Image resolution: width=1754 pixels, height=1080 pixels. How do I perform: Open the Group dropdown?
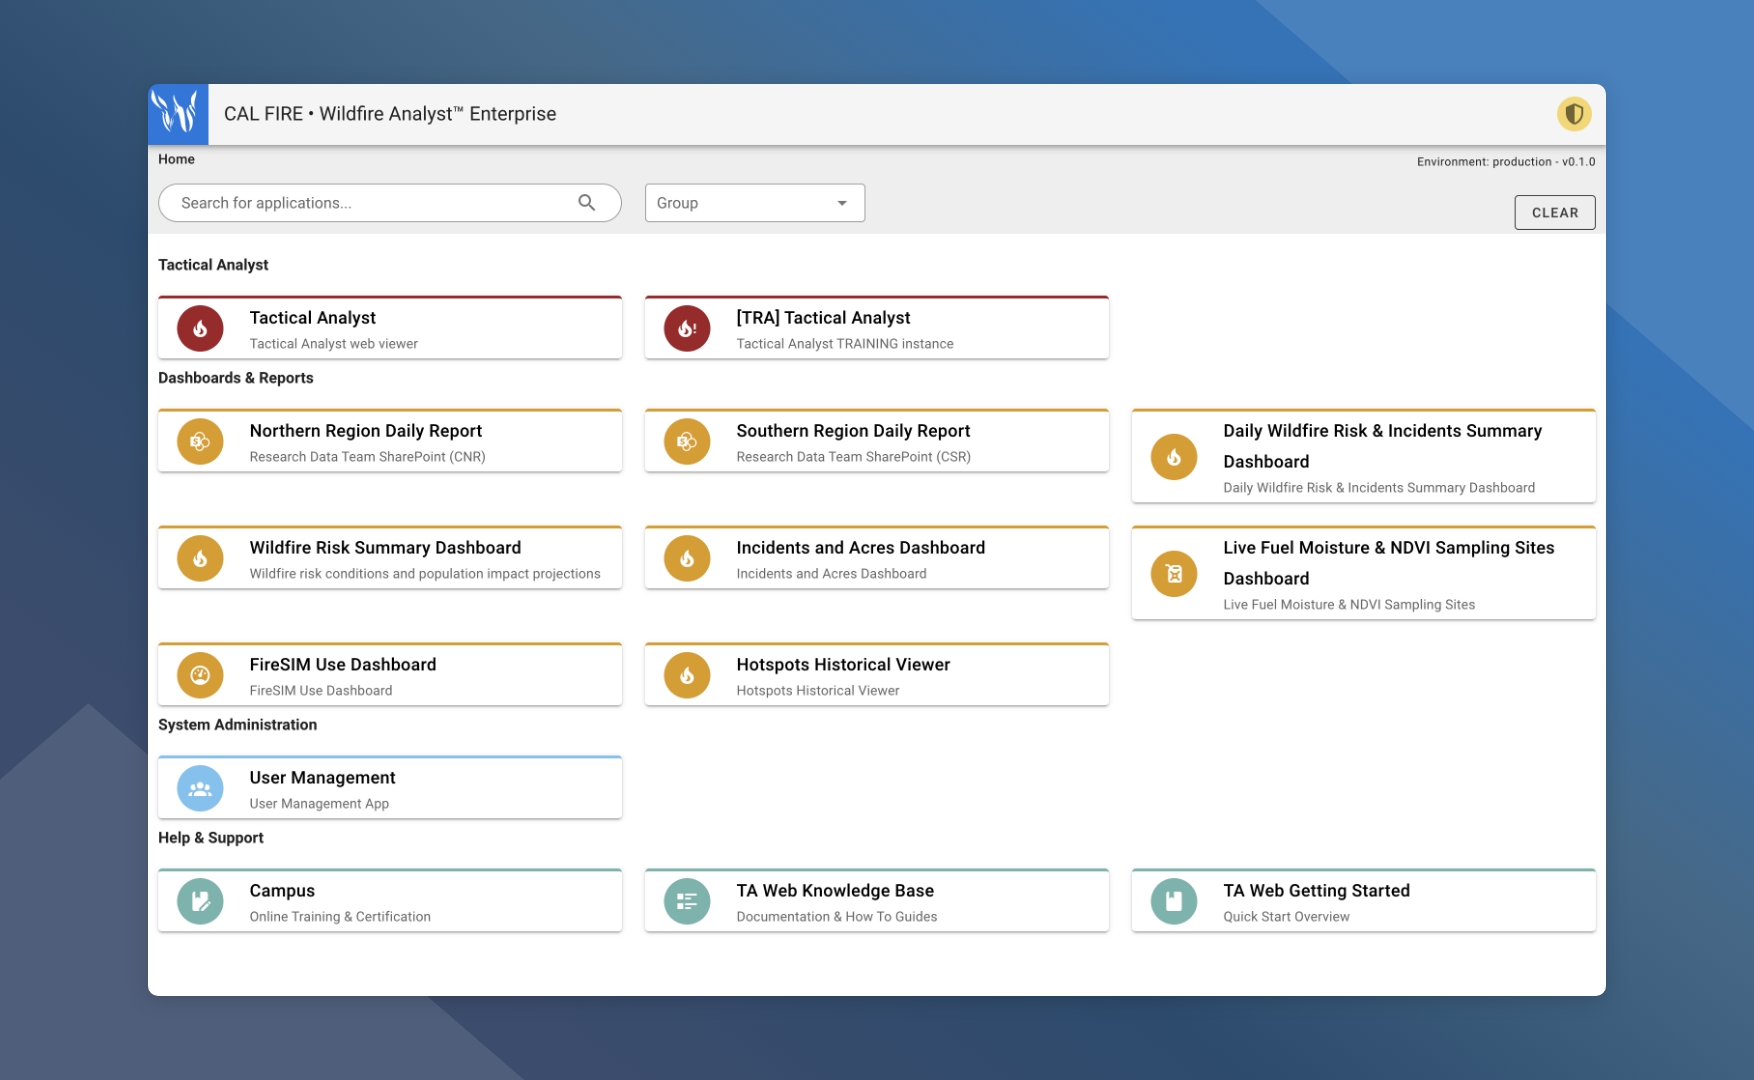coord(754,202)
